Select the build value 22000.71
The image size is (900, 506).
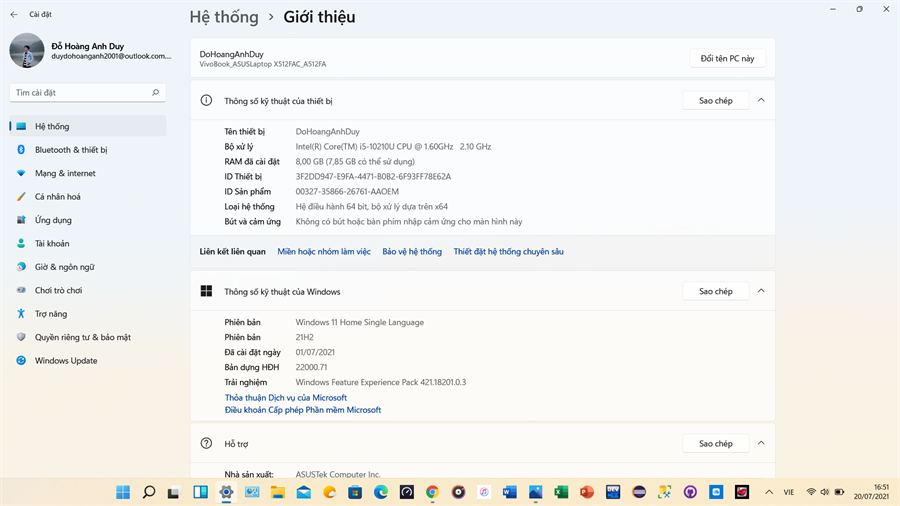click(x=312, y=367)
